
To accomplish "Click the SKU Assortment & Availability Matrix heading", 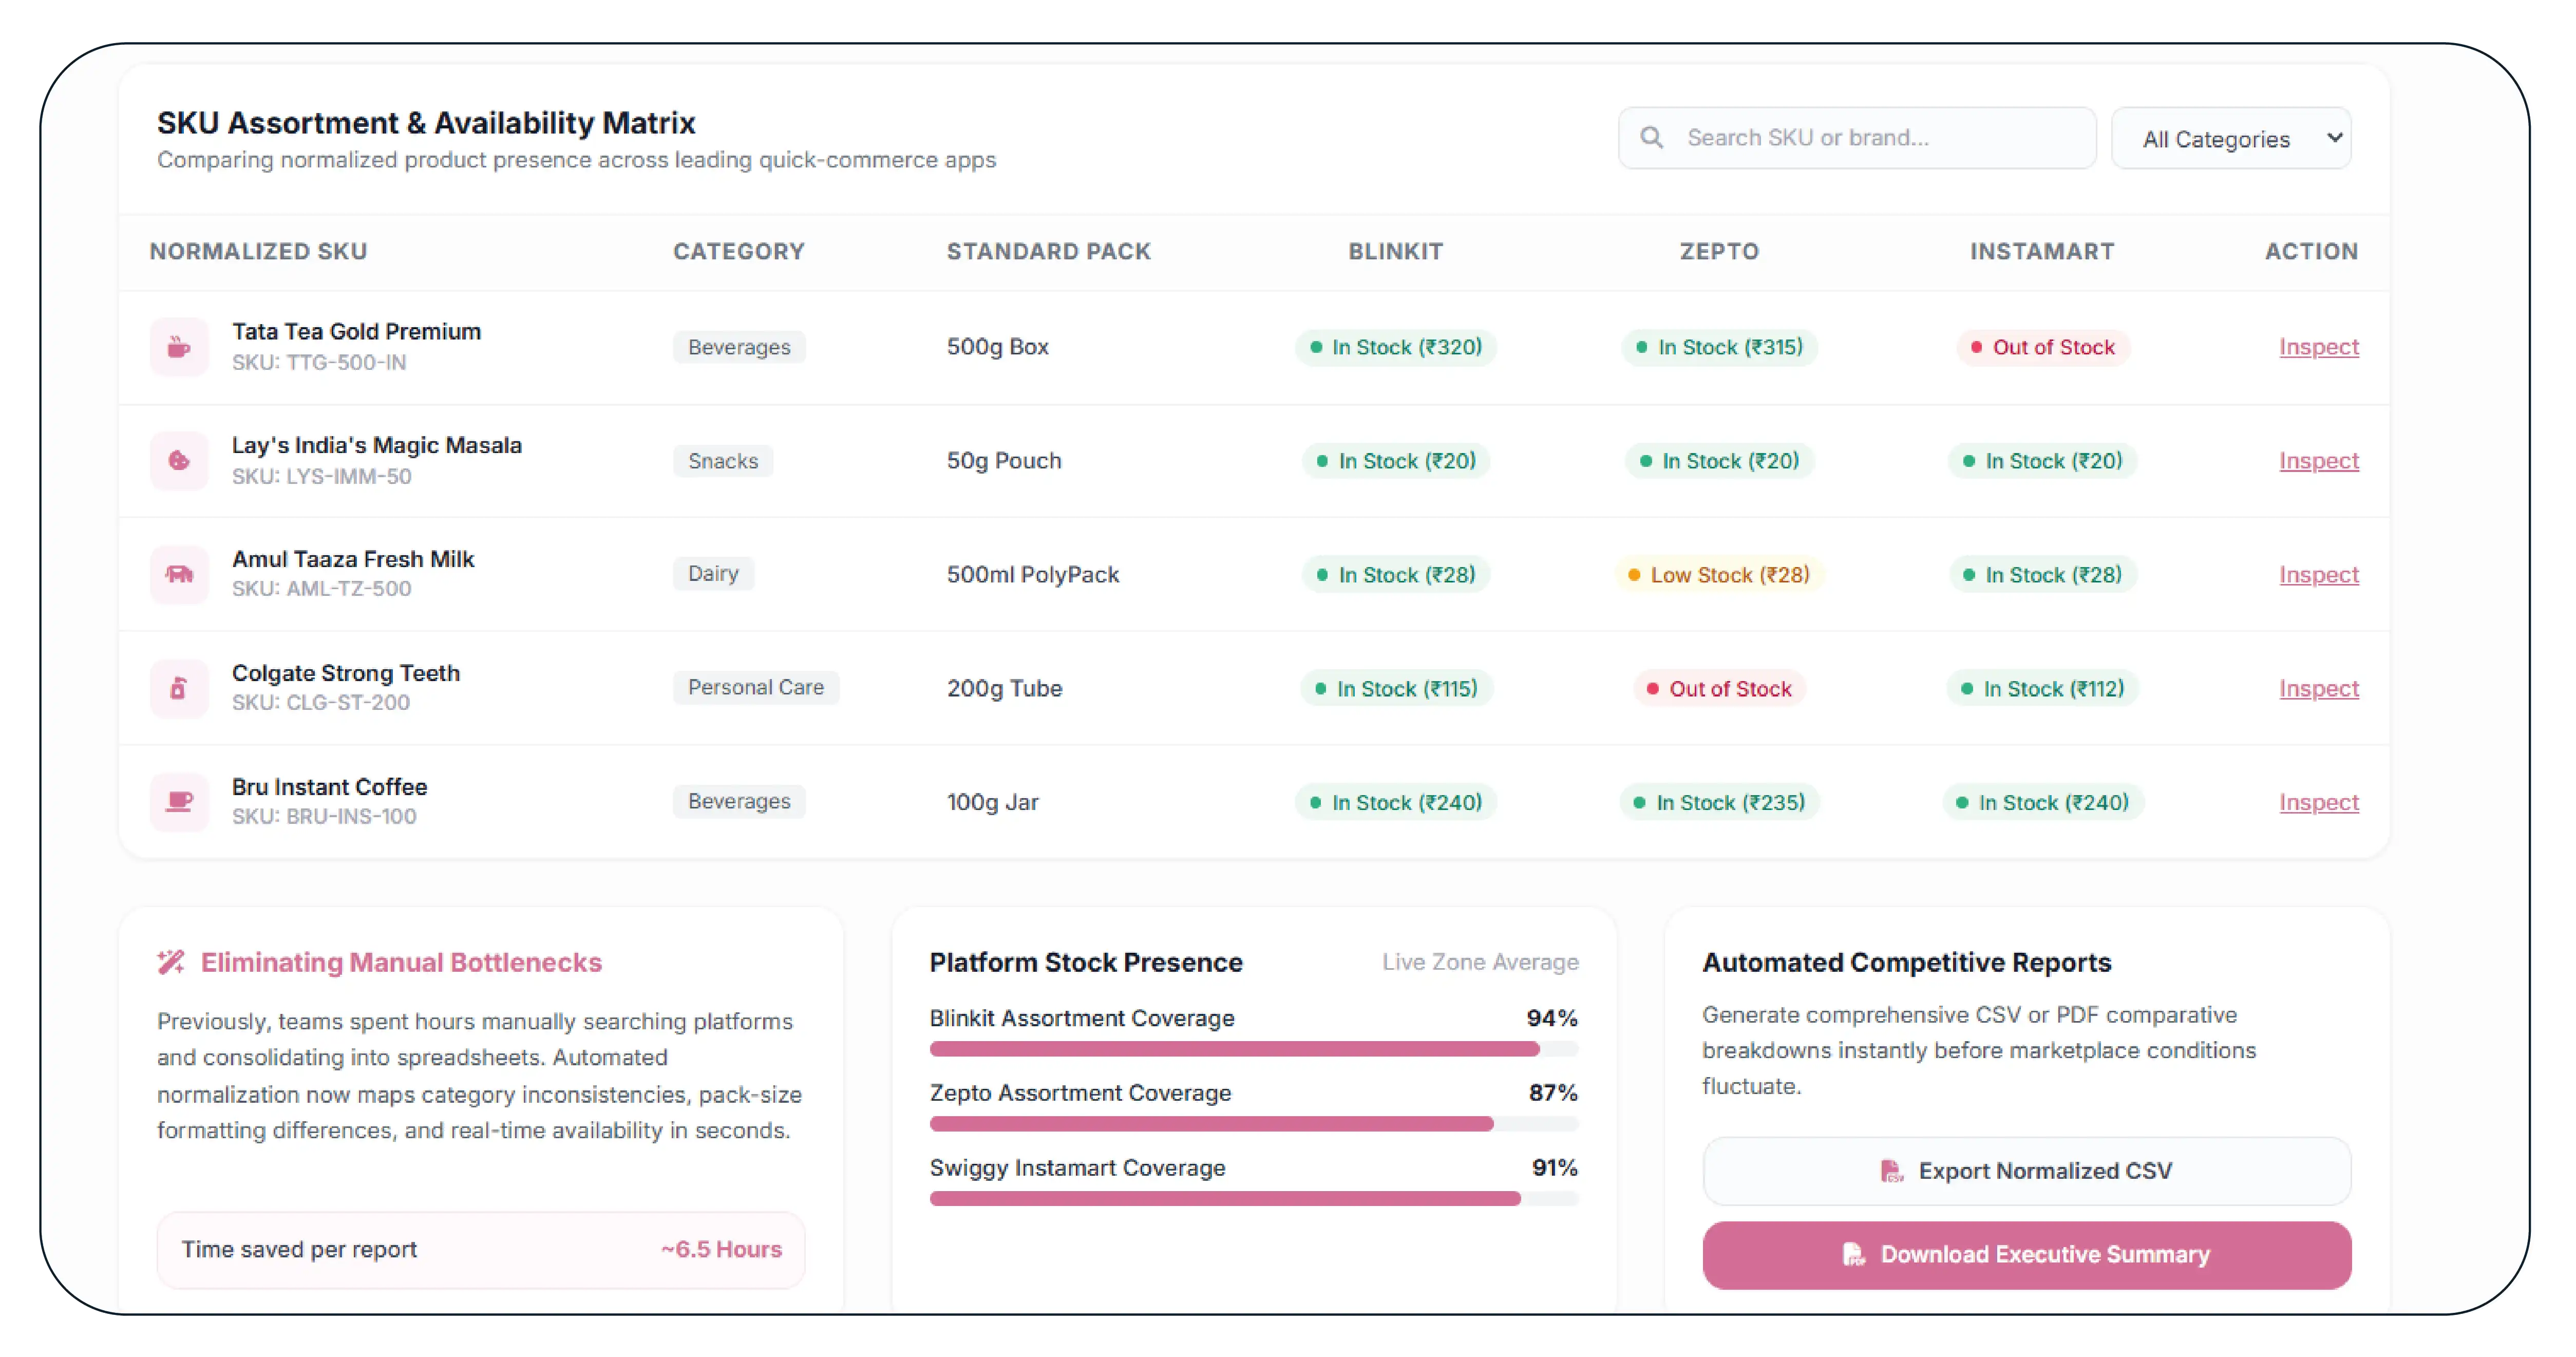I will click(426, 123).
